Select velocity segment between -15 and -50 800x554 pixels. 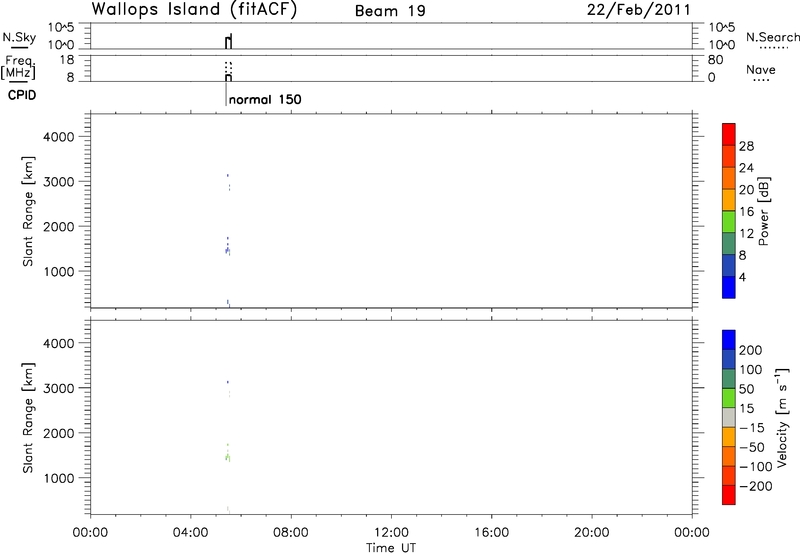(729, 437)
